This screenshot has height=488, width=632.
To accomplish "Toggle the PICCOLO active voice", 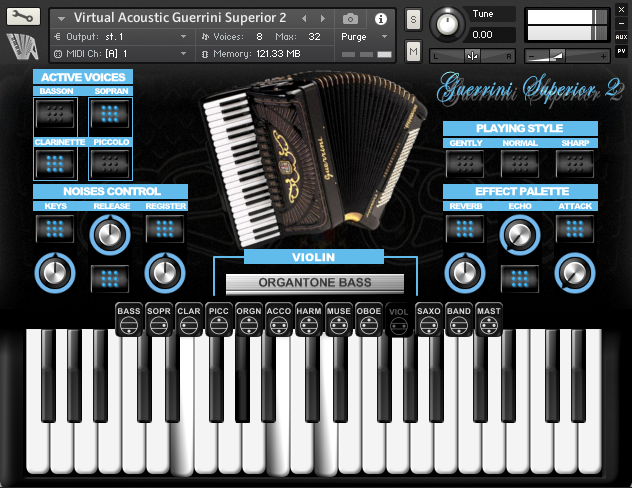I will [x=110, y=164].
